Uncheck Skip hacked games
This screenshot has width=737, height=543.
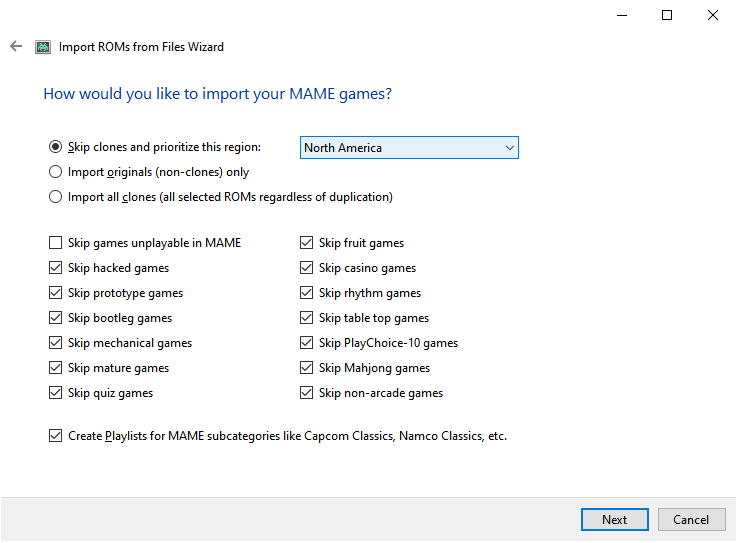tap(55, 268)
